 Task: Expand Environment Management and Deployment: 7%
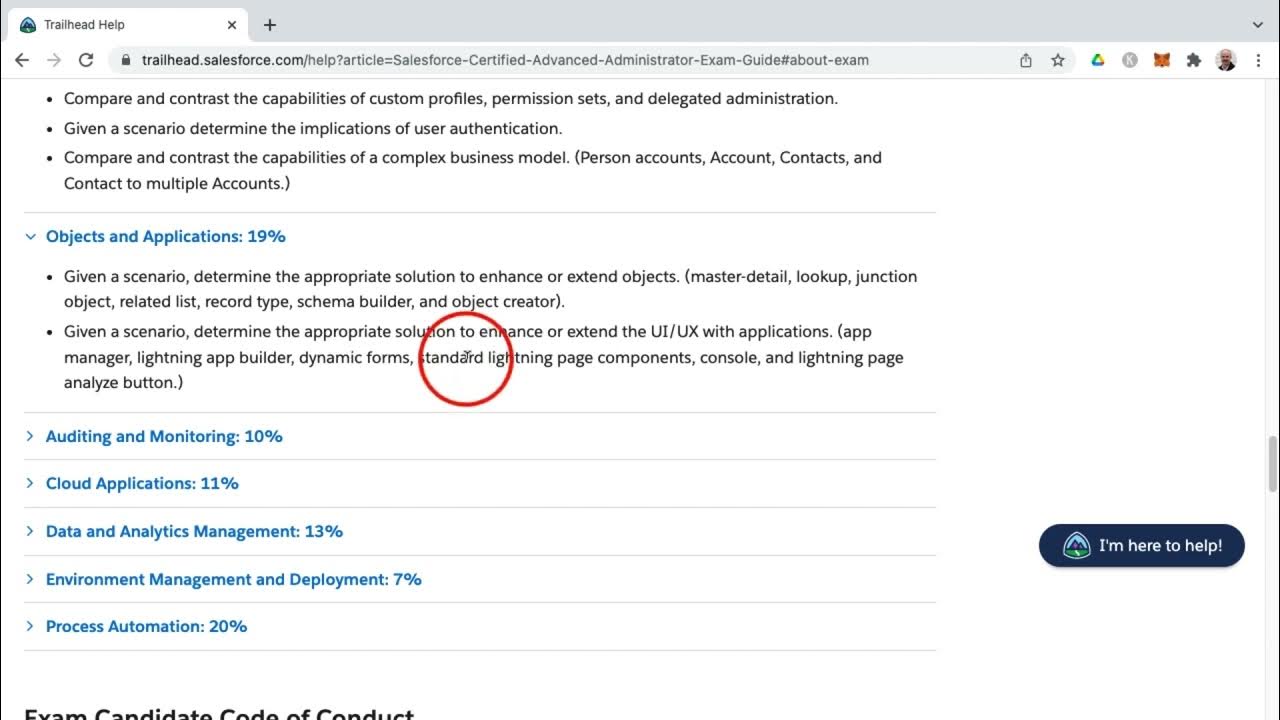[x=233, y=580]
